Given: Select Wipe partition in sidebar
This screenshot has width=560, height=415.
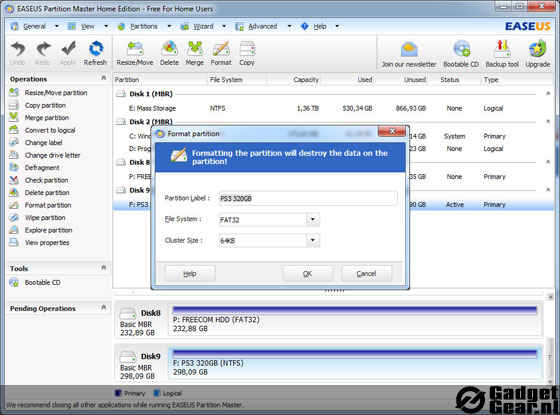Looking at the screenshot, I should click(37, 218).
